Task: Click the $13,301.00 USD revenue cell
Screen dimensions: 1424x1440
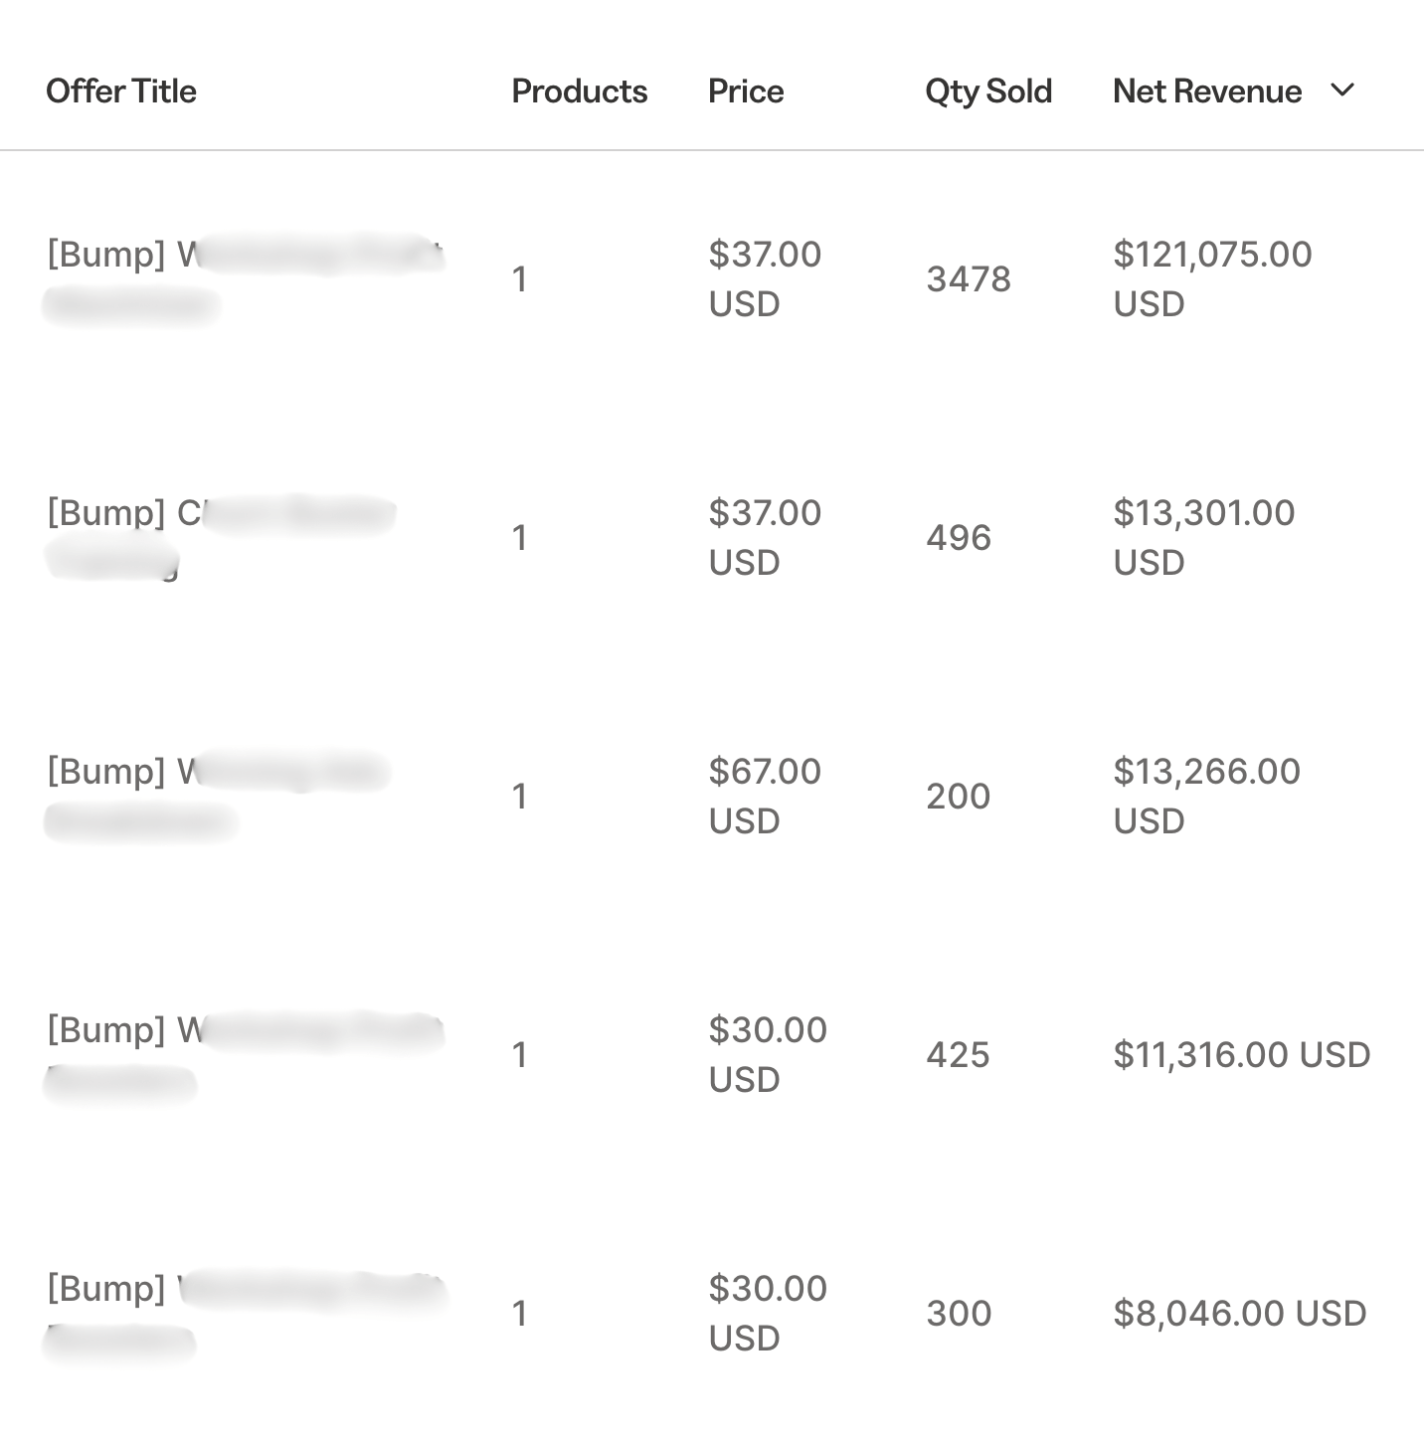Action: point(1204,537)
